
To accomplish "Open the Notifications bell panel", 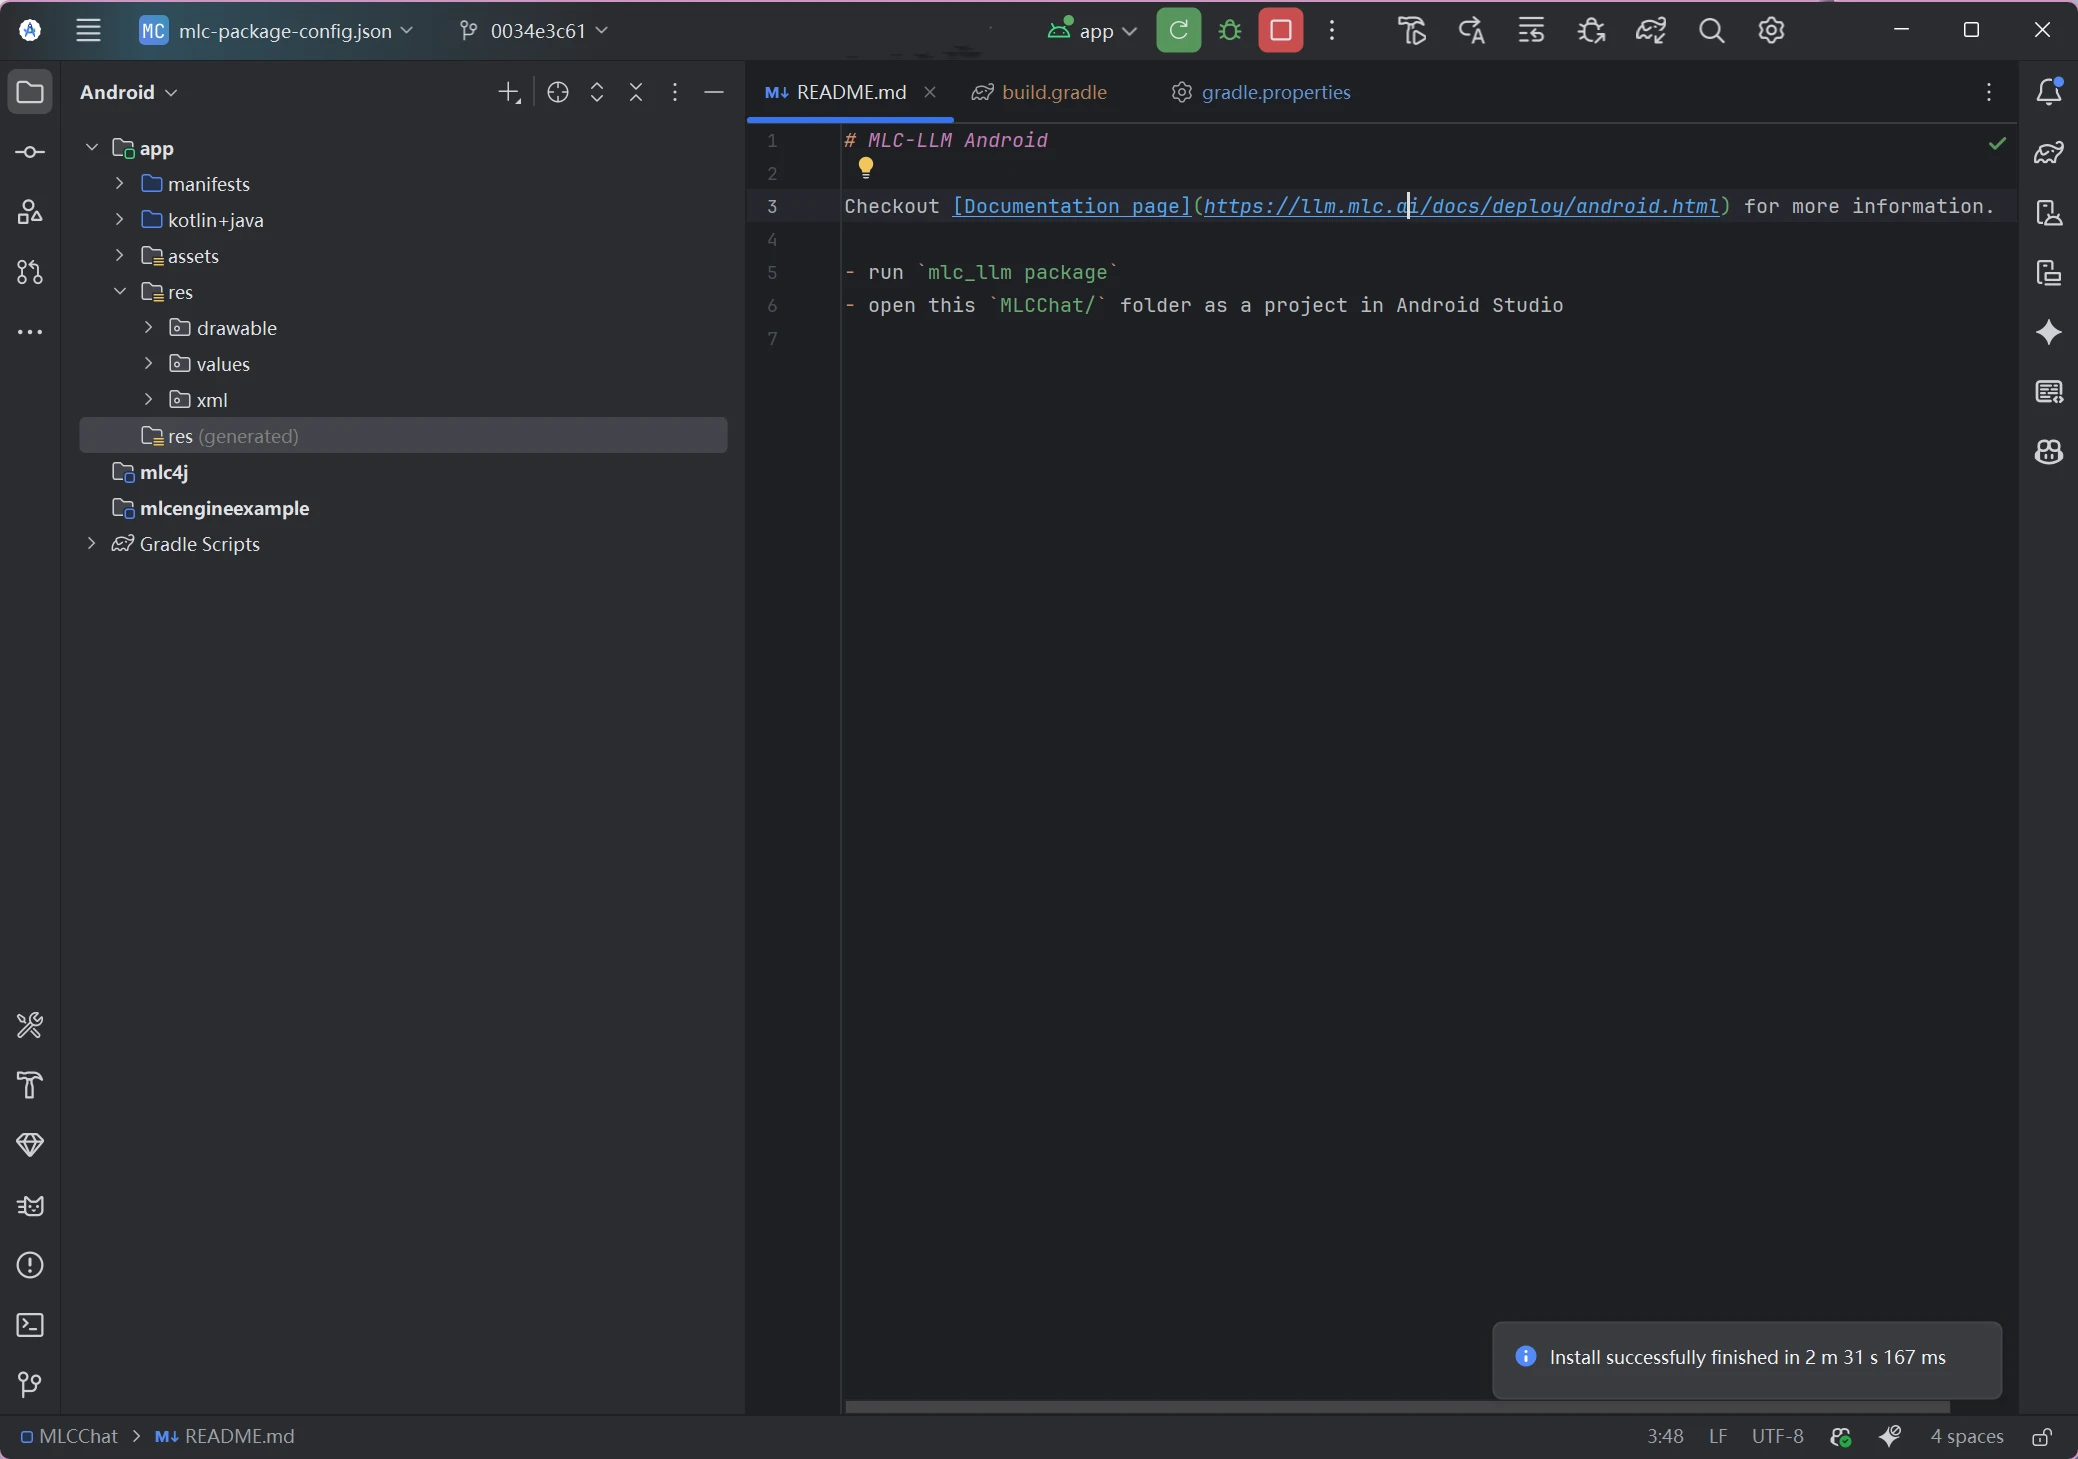I will coord(2049,92).
